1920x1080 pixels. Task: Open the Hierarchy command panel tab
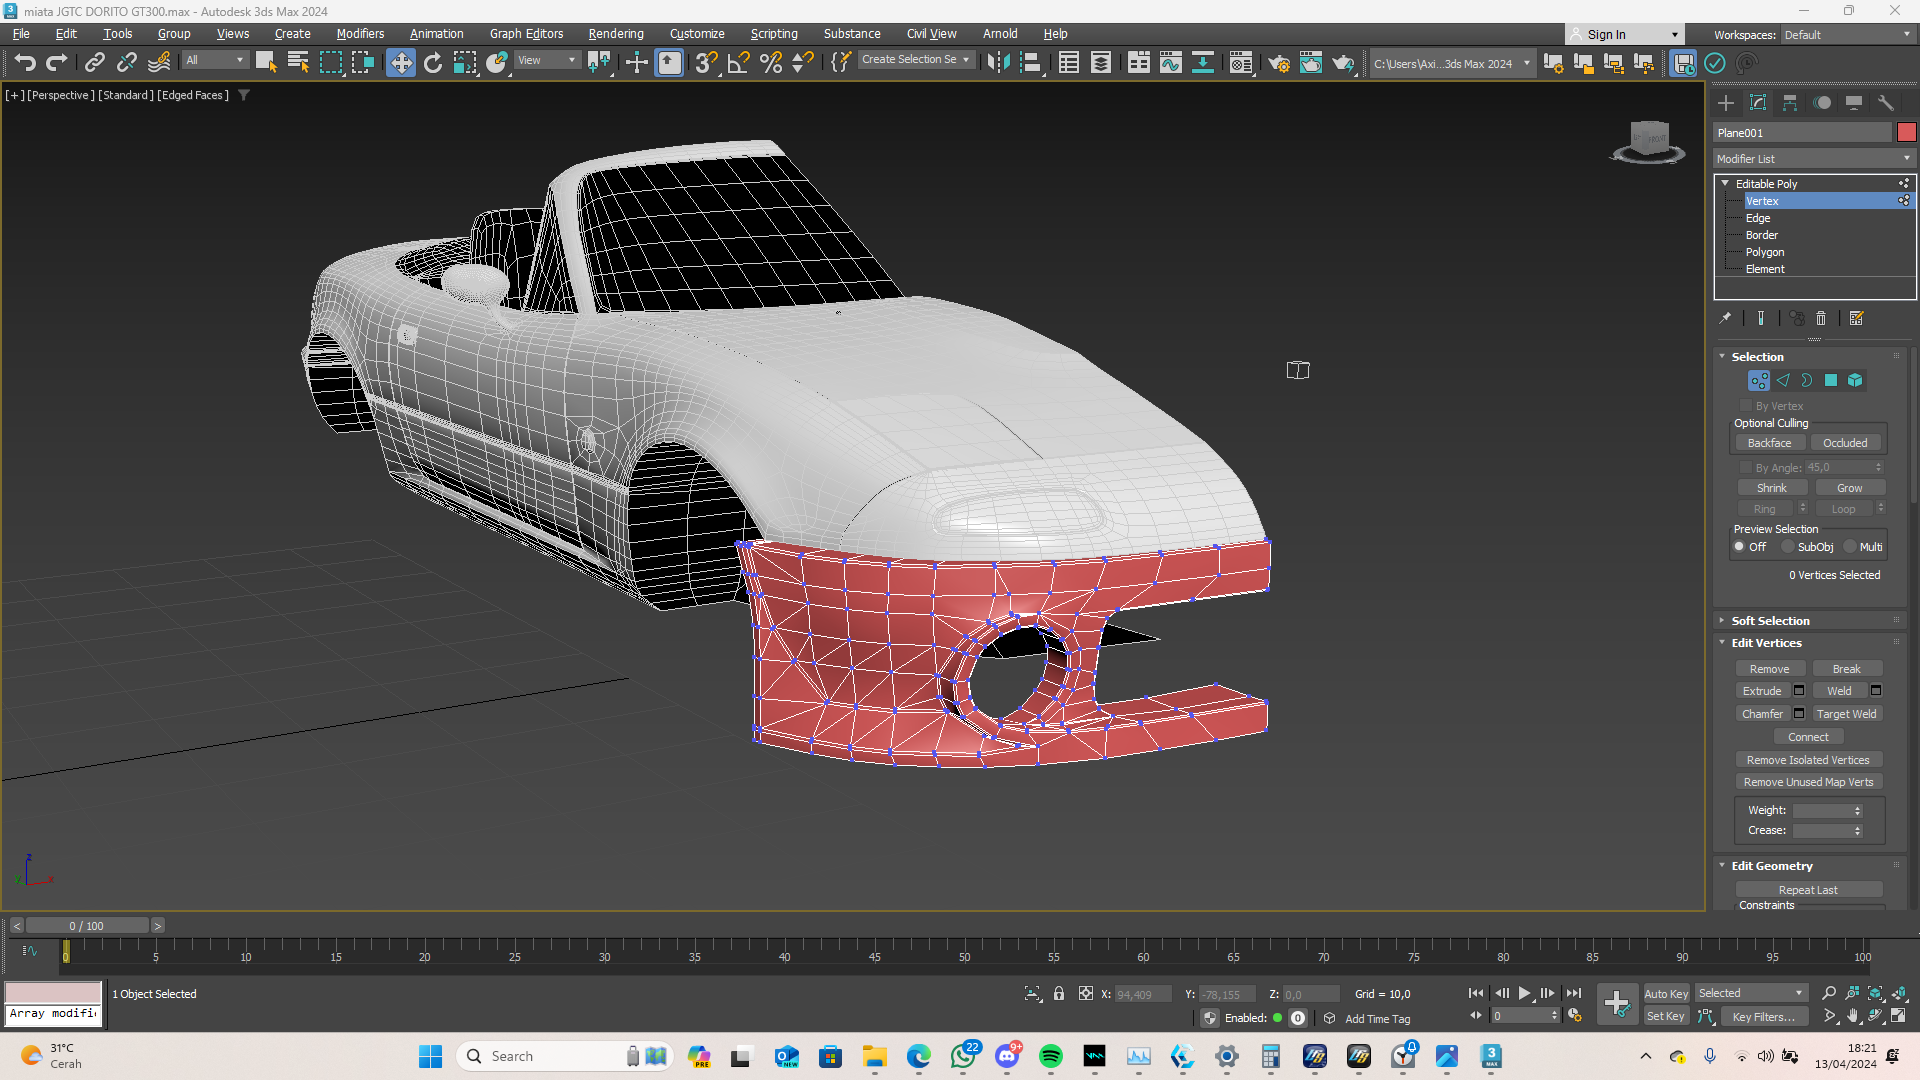point(1790,103)
